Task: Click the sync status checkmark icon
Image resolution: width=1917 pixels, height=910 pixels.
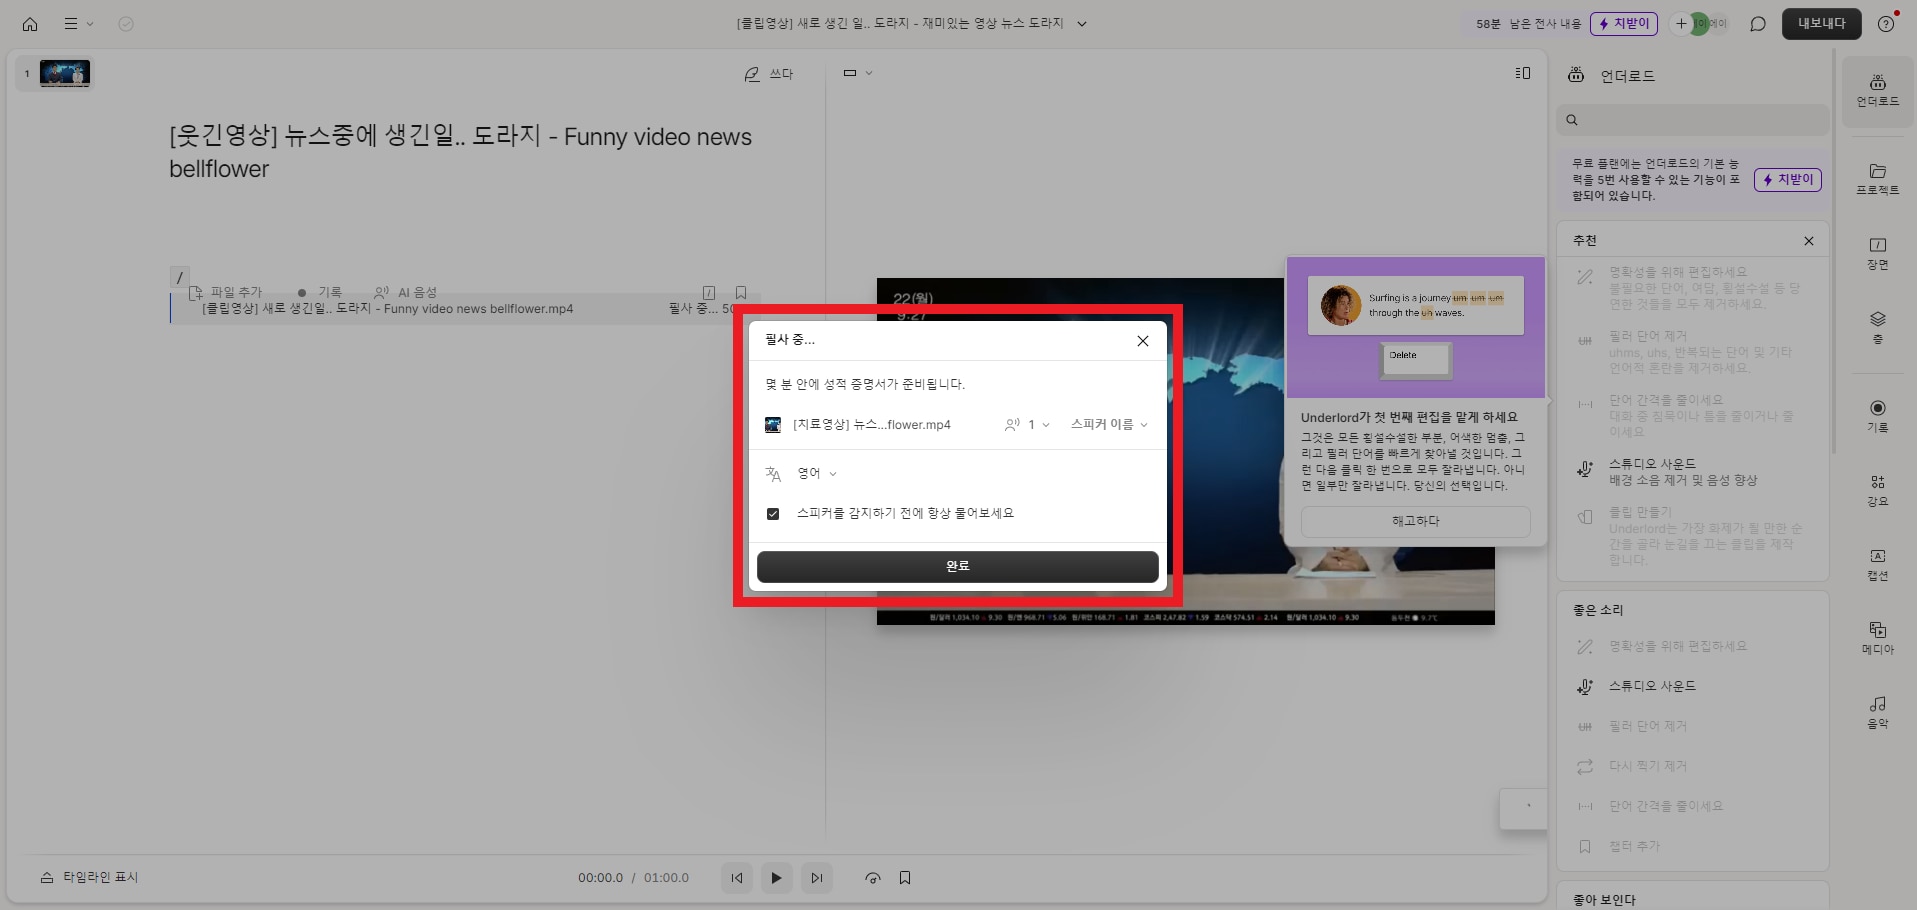Action: pyautogui.click(x=126, y=24)
